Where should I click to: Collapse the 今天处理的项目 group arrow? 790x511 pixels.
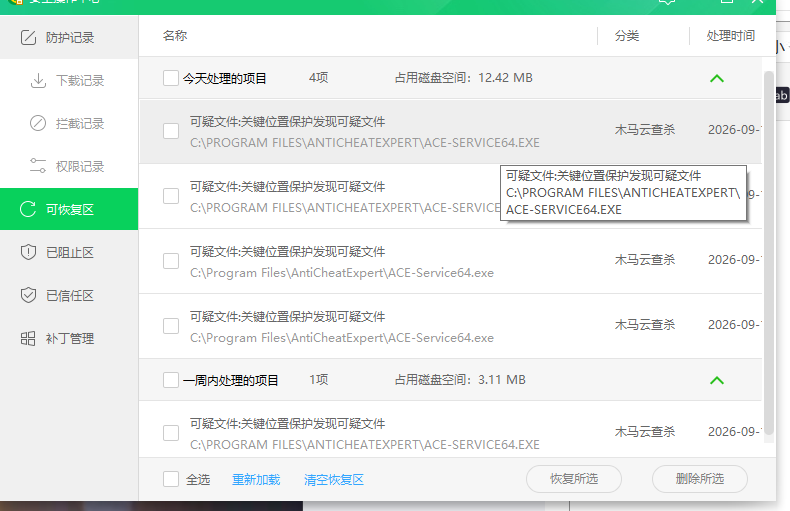pos(716,79)
